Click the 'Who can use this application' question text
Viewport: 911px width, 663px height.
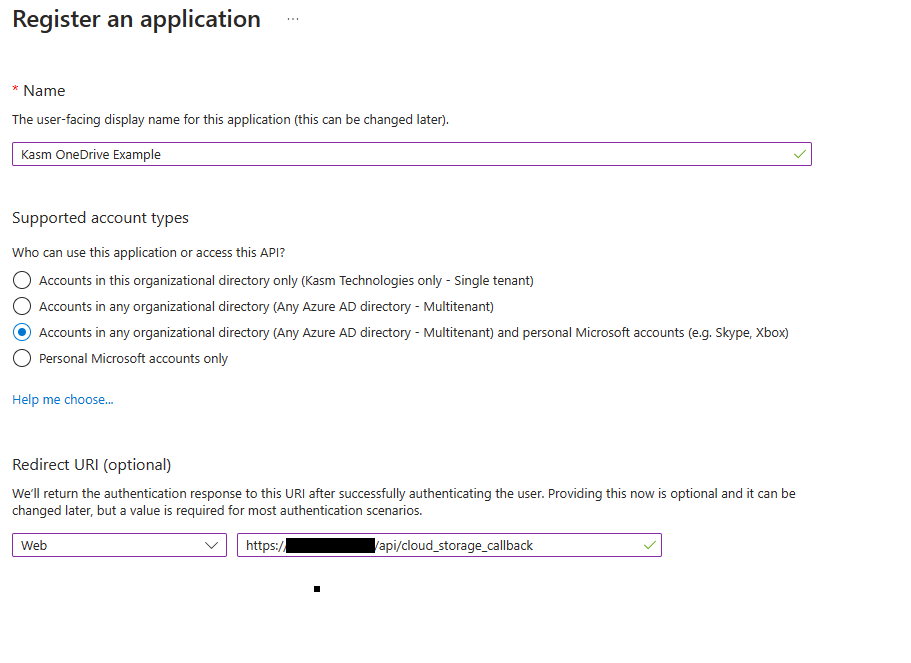tap(155, 252)
